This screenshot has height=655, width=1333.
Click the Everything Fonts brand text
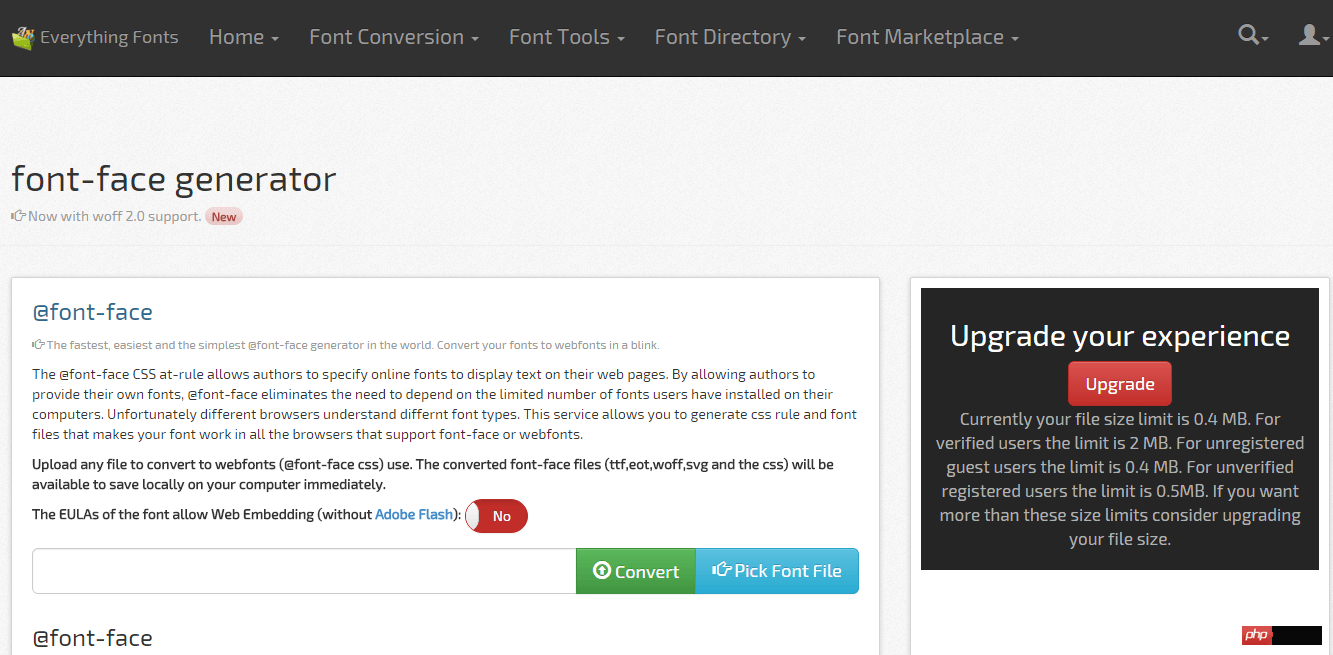109,38
